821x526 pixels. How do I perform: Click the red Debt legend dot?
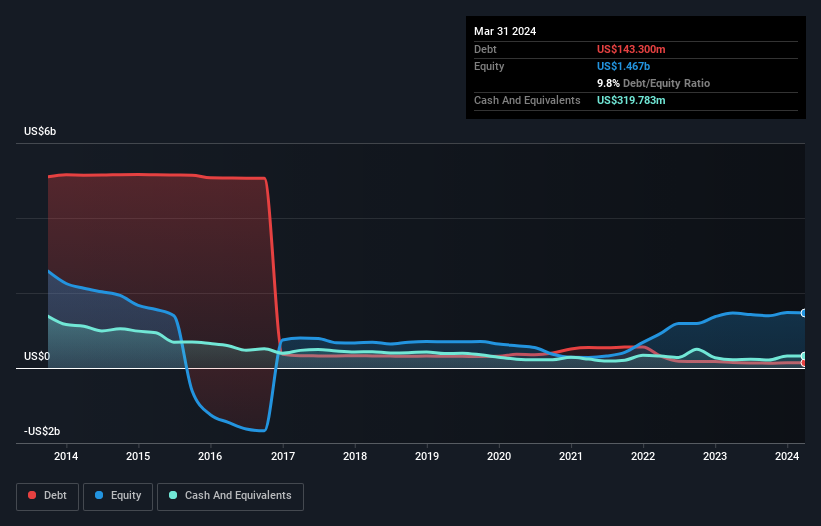(x=32, y=495)
